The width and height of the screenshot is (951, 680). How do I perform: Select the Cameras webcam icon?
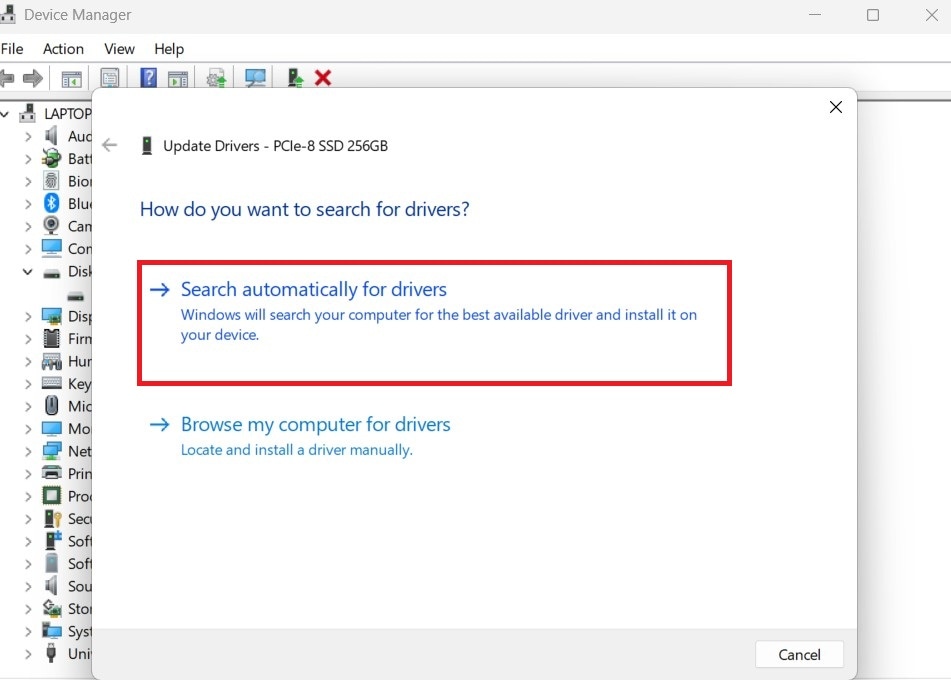pyautogui.click(x=52, y=226)
